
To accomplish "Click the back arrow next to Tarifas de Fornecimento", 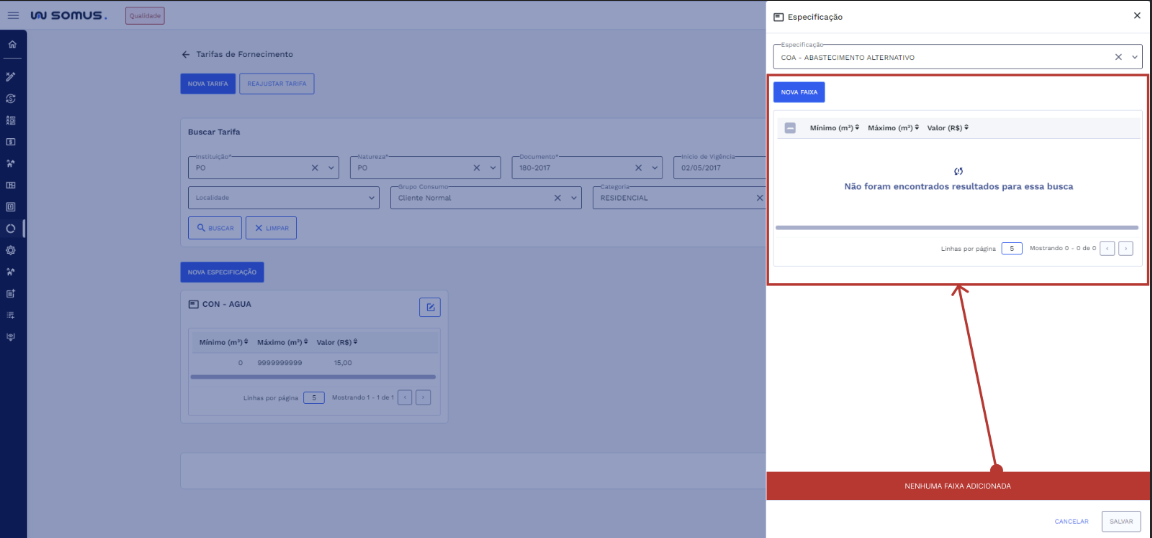I will click(x=185, y=54).
